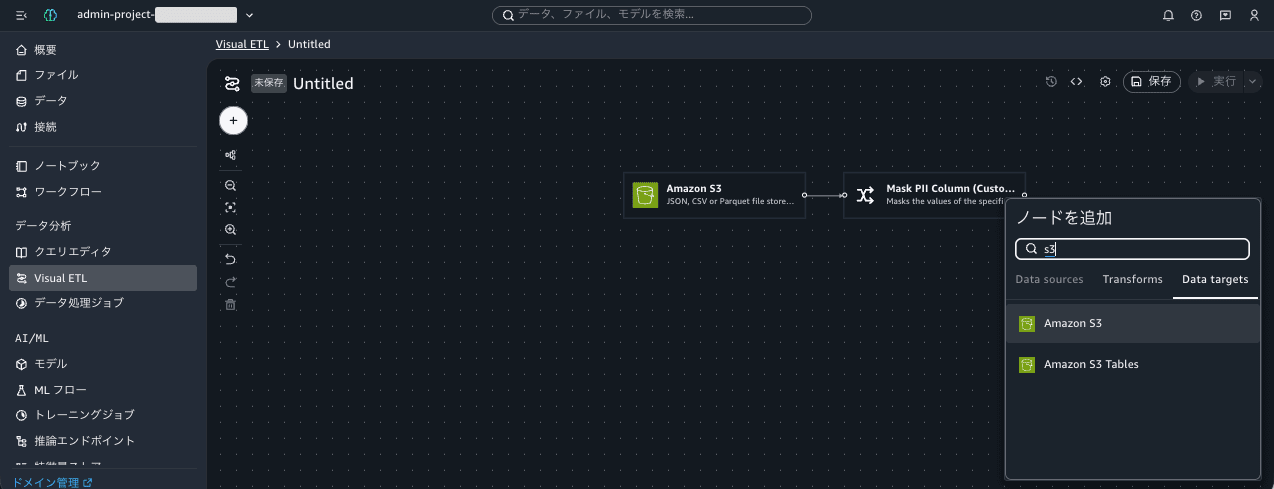Viewport: 1274px width, 489px height.
Task: Open the user account menu
Action: coord(1254,15)
